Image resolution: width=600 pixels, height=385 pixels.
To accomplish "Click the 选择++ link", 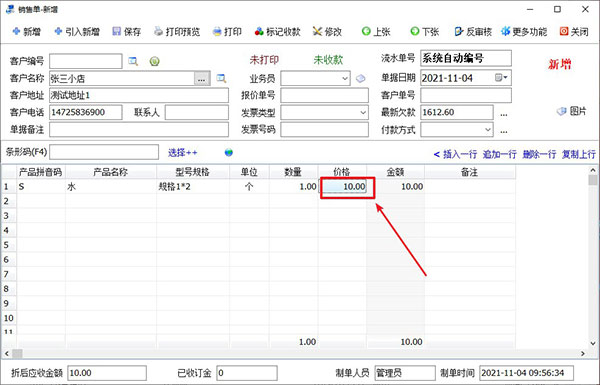I will [183, 153].
